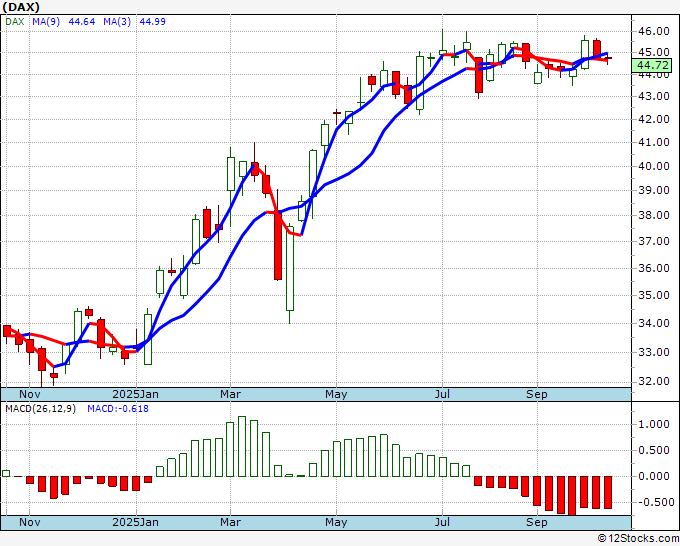Click Mar on the price chart time axis

pyautogui.click(x=230, y=394)
